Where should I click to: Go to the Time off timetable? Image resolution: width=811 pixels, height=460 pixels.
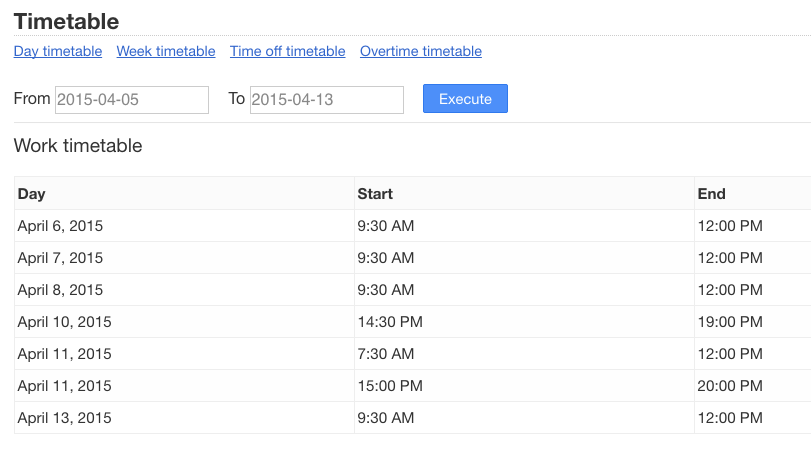pyautogui.click(x=287, y=51)
